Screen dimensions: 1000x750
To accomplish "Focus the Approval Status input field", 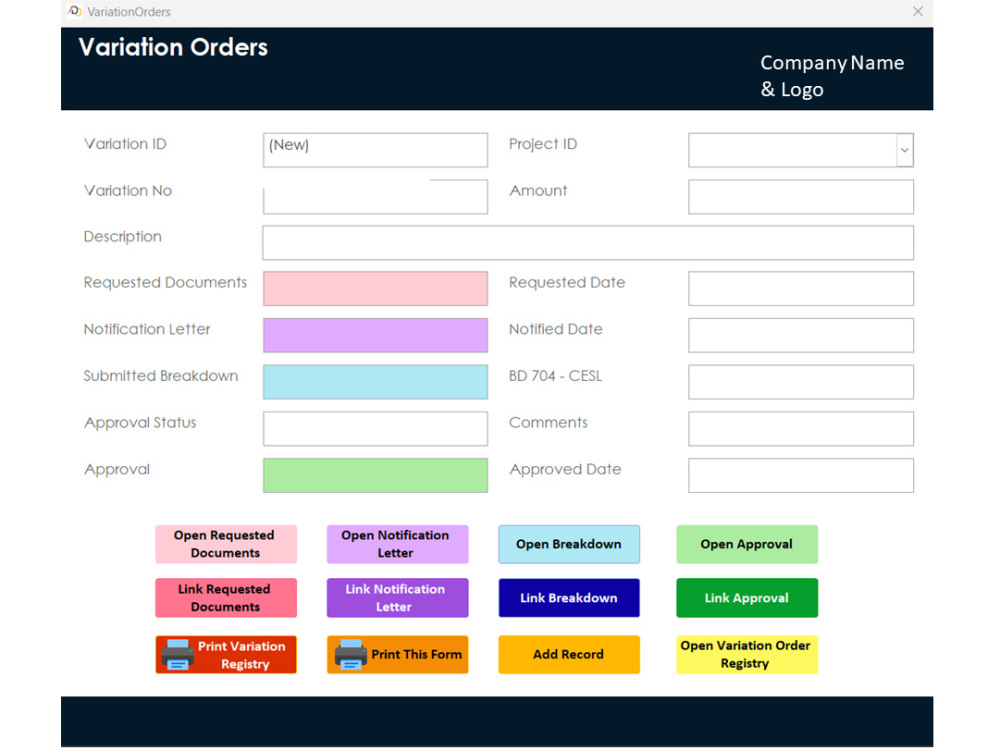I will click(375, 428).
